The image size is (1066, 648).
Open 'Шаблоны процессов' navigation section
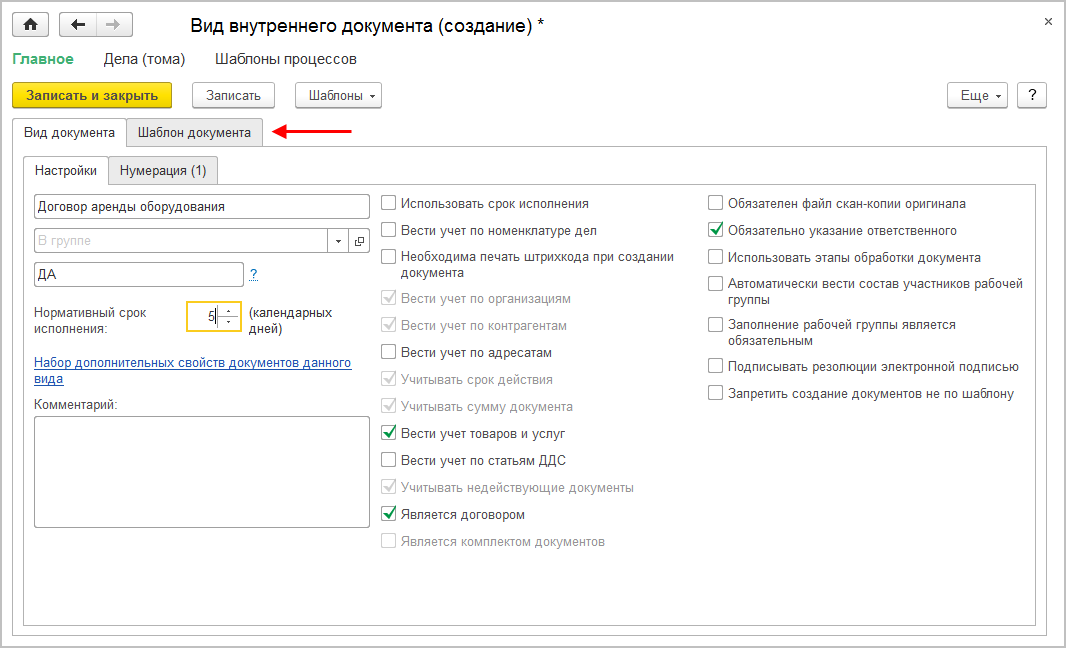pyautogui.click(x=285, y=59)
